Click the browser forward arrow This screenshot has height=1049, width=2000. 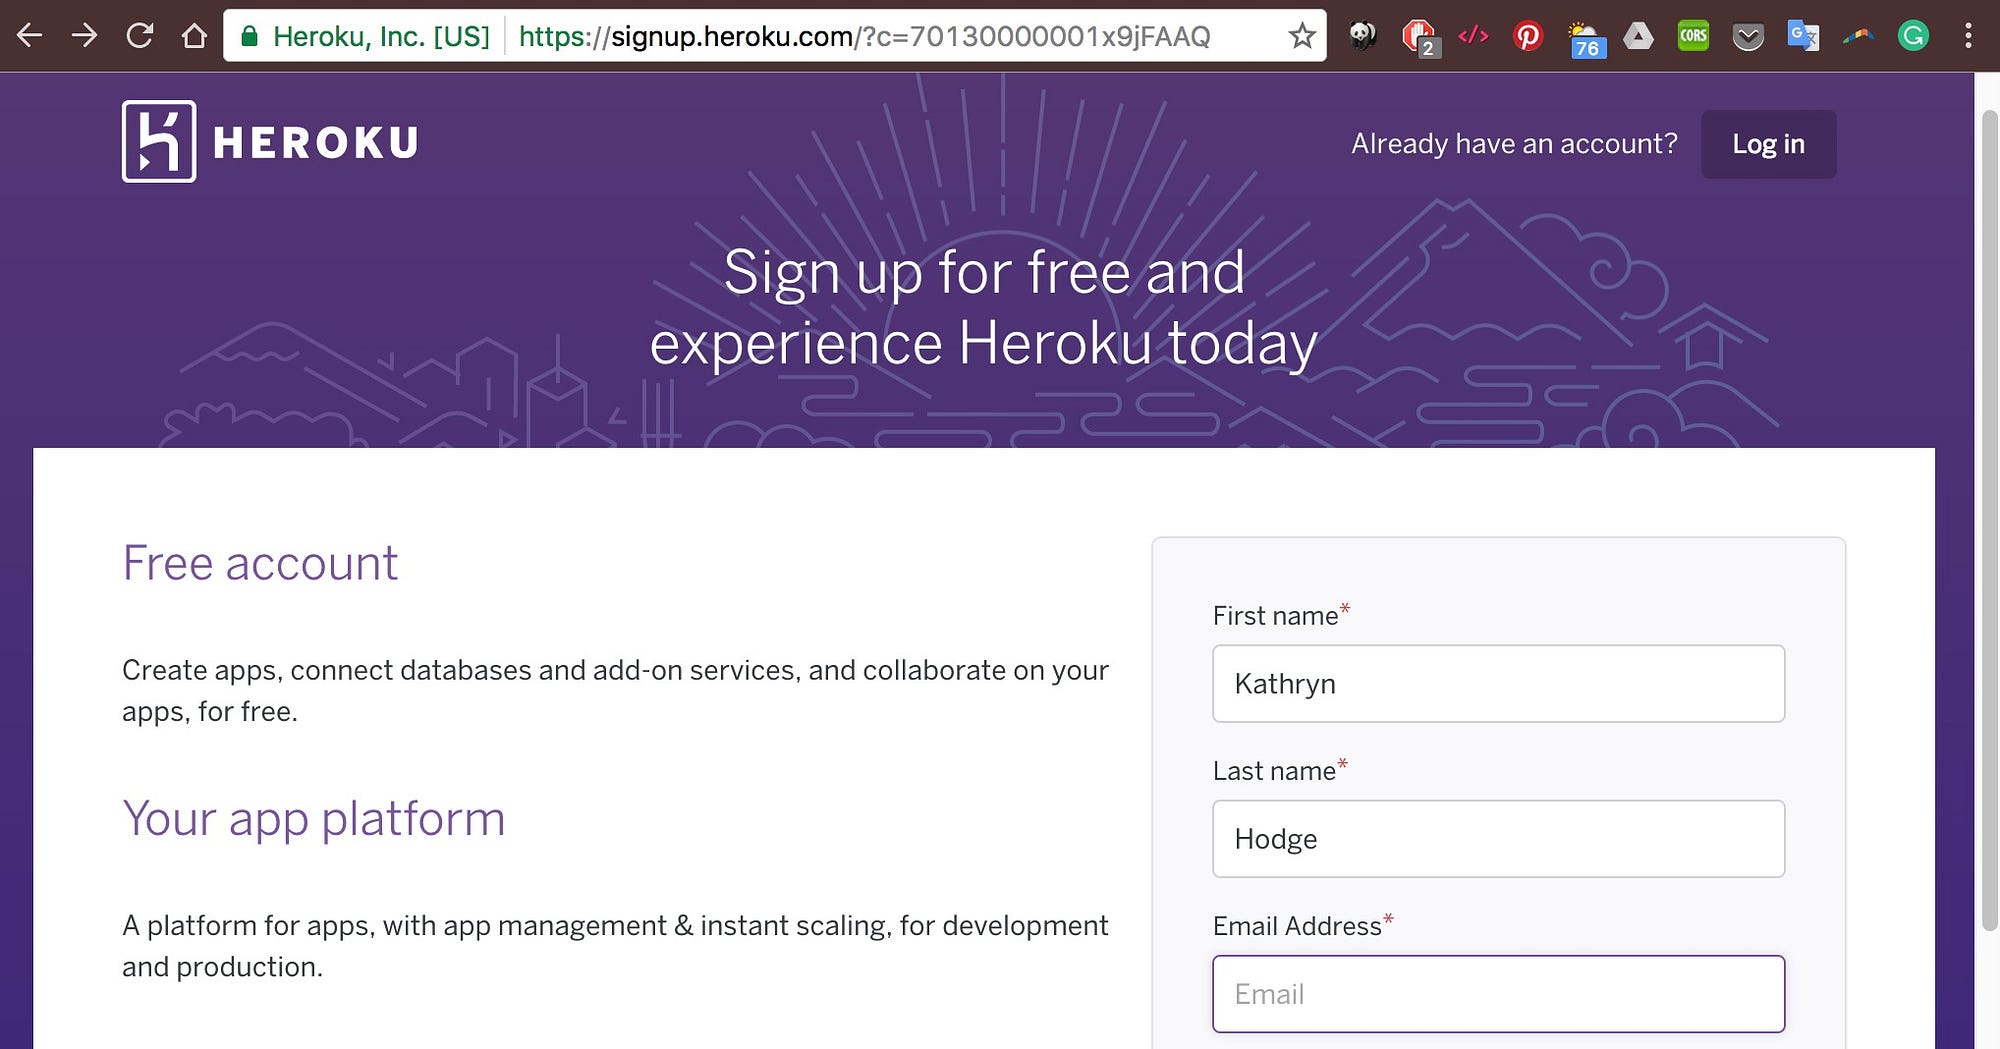pyautogui.click(x=85, y=36)
